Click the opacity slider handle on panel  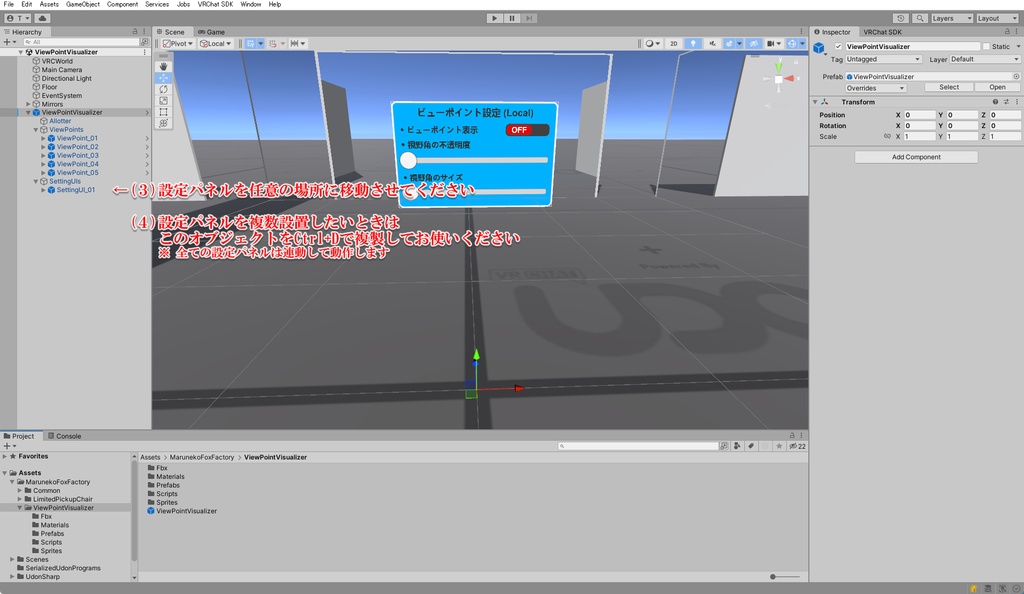click(408, 160)
